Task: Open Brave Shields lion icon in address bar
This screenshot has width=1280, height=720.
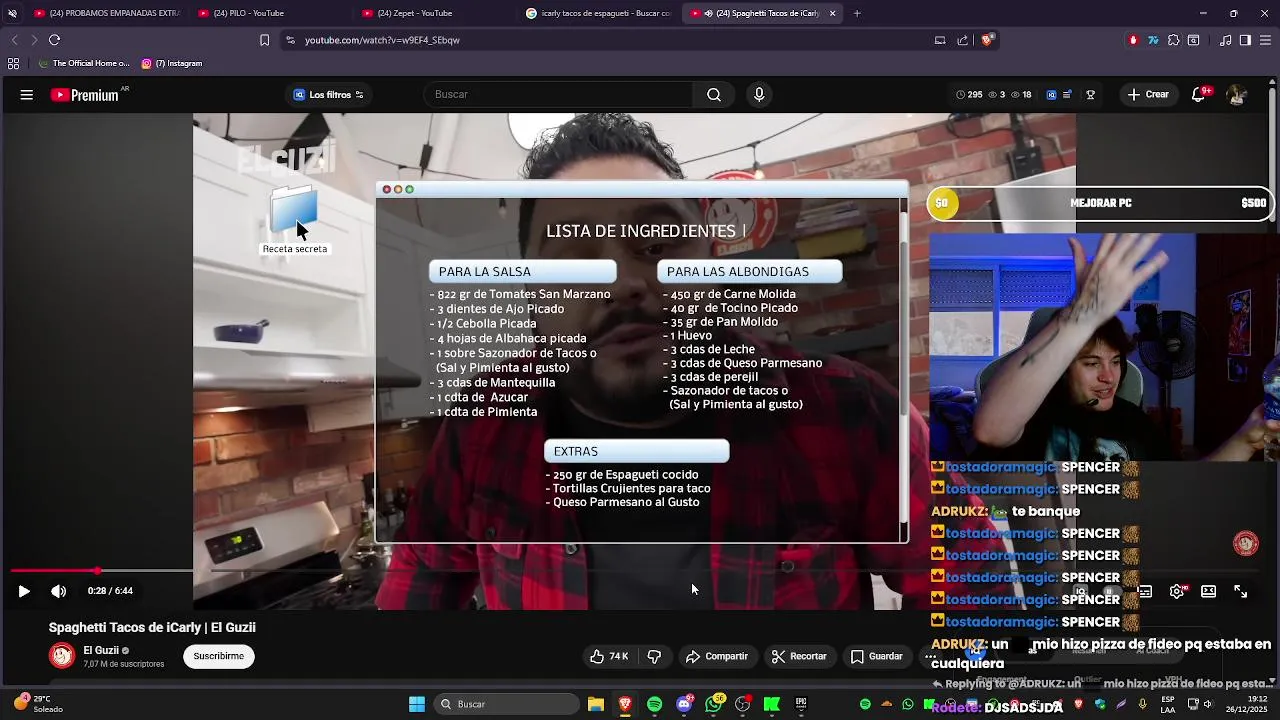Action: coord(987,40)
